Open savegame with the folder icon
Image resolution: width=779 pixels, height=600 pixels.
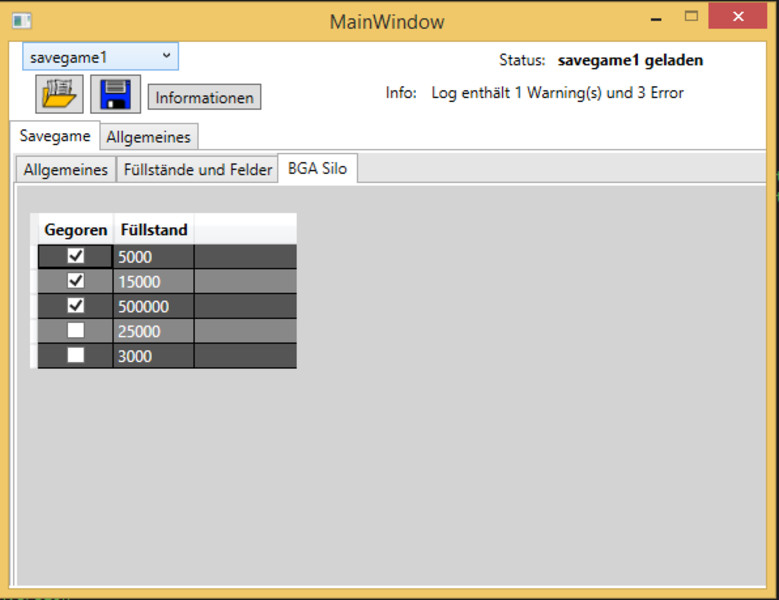point(60,94)
